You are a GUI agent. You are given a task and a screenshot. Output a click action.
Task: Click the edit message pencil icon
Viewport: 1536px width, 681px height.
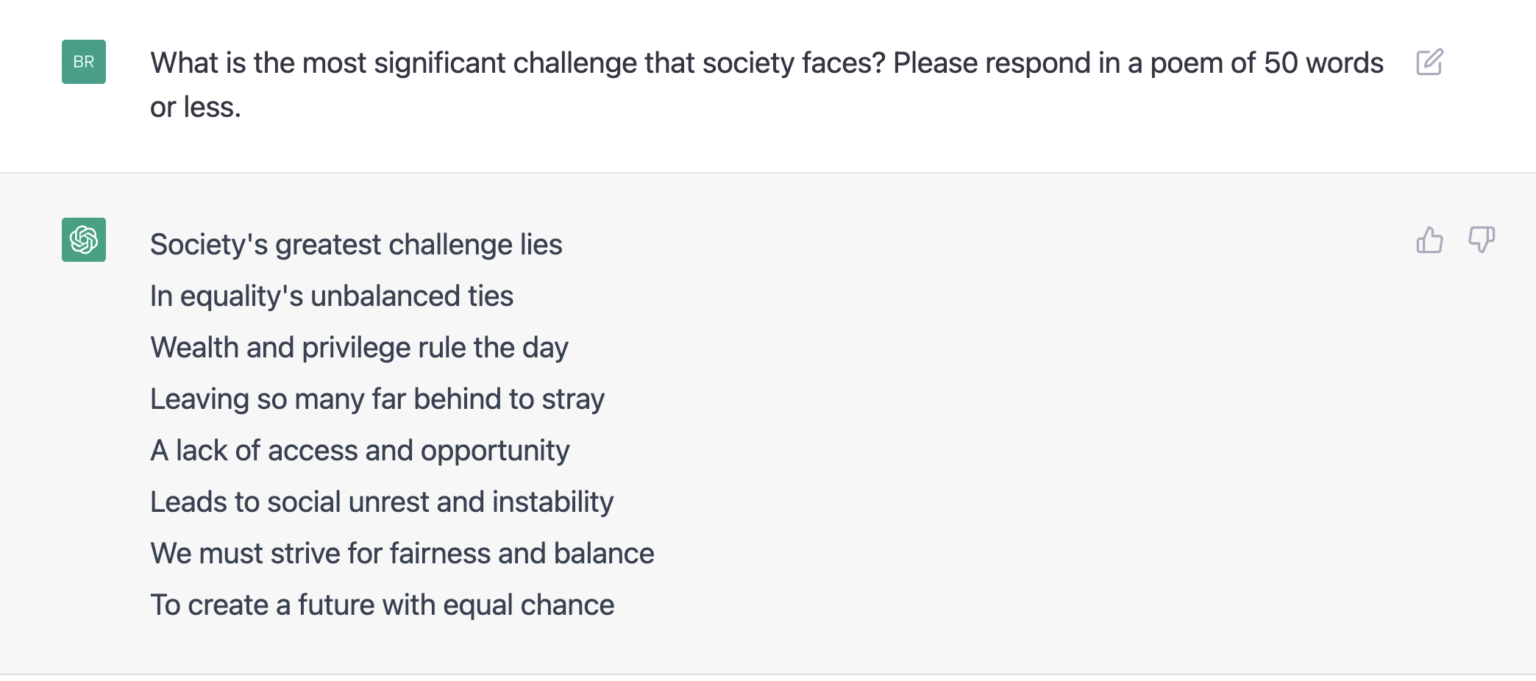pos(1429,62)
